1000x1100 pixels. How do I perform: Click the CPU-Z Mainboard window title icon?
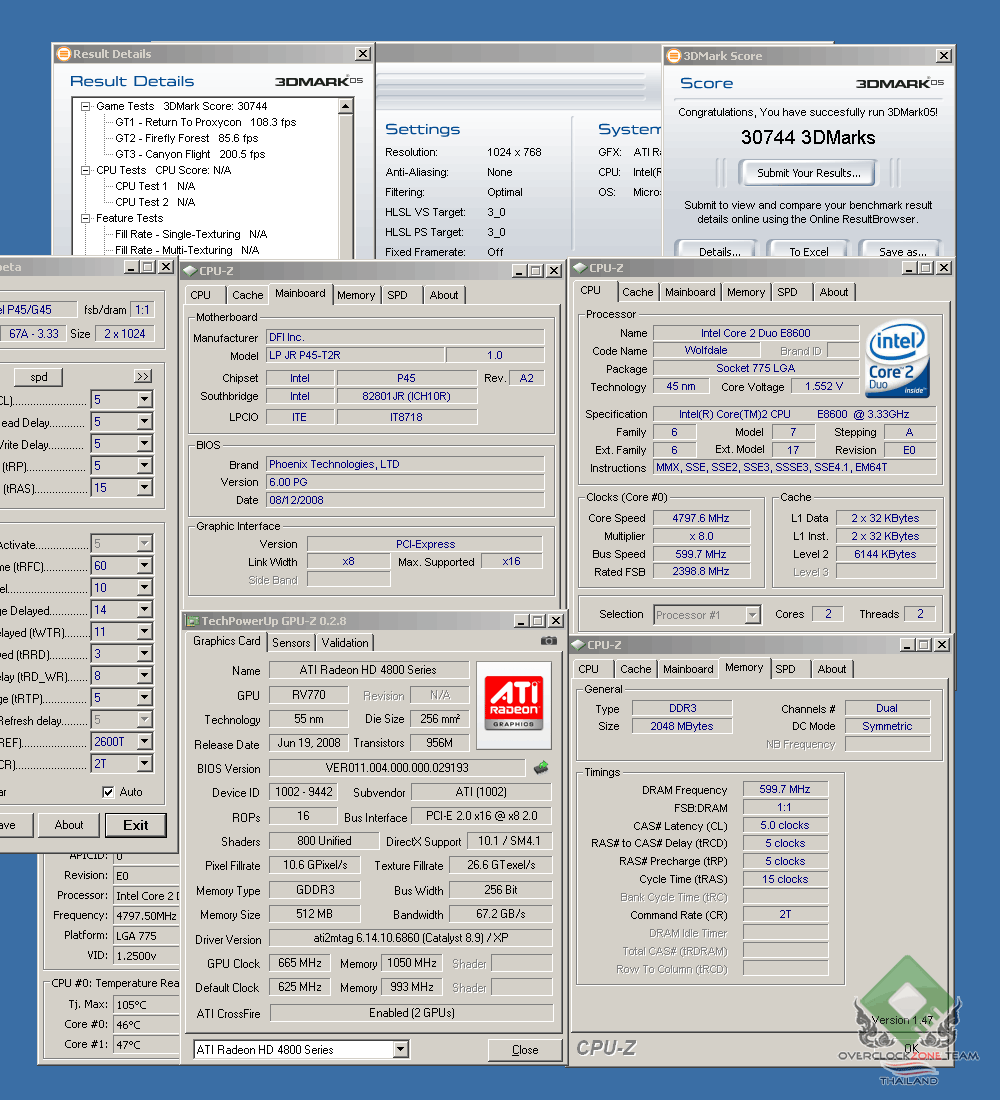[x=190, y=271]
